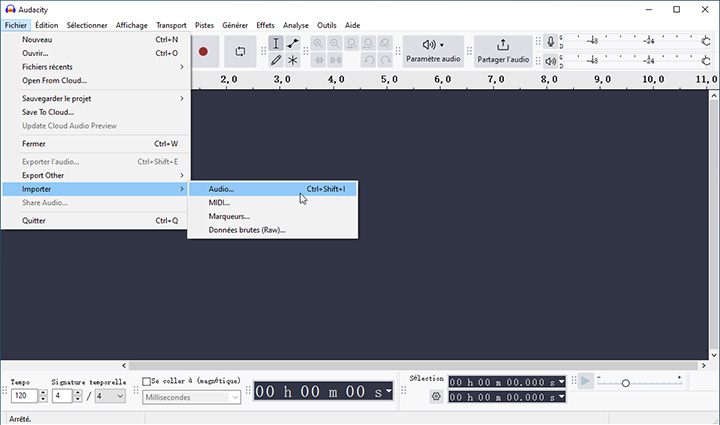Click the red Record button
Screen dimensions: 720x425
pos(203,51)
